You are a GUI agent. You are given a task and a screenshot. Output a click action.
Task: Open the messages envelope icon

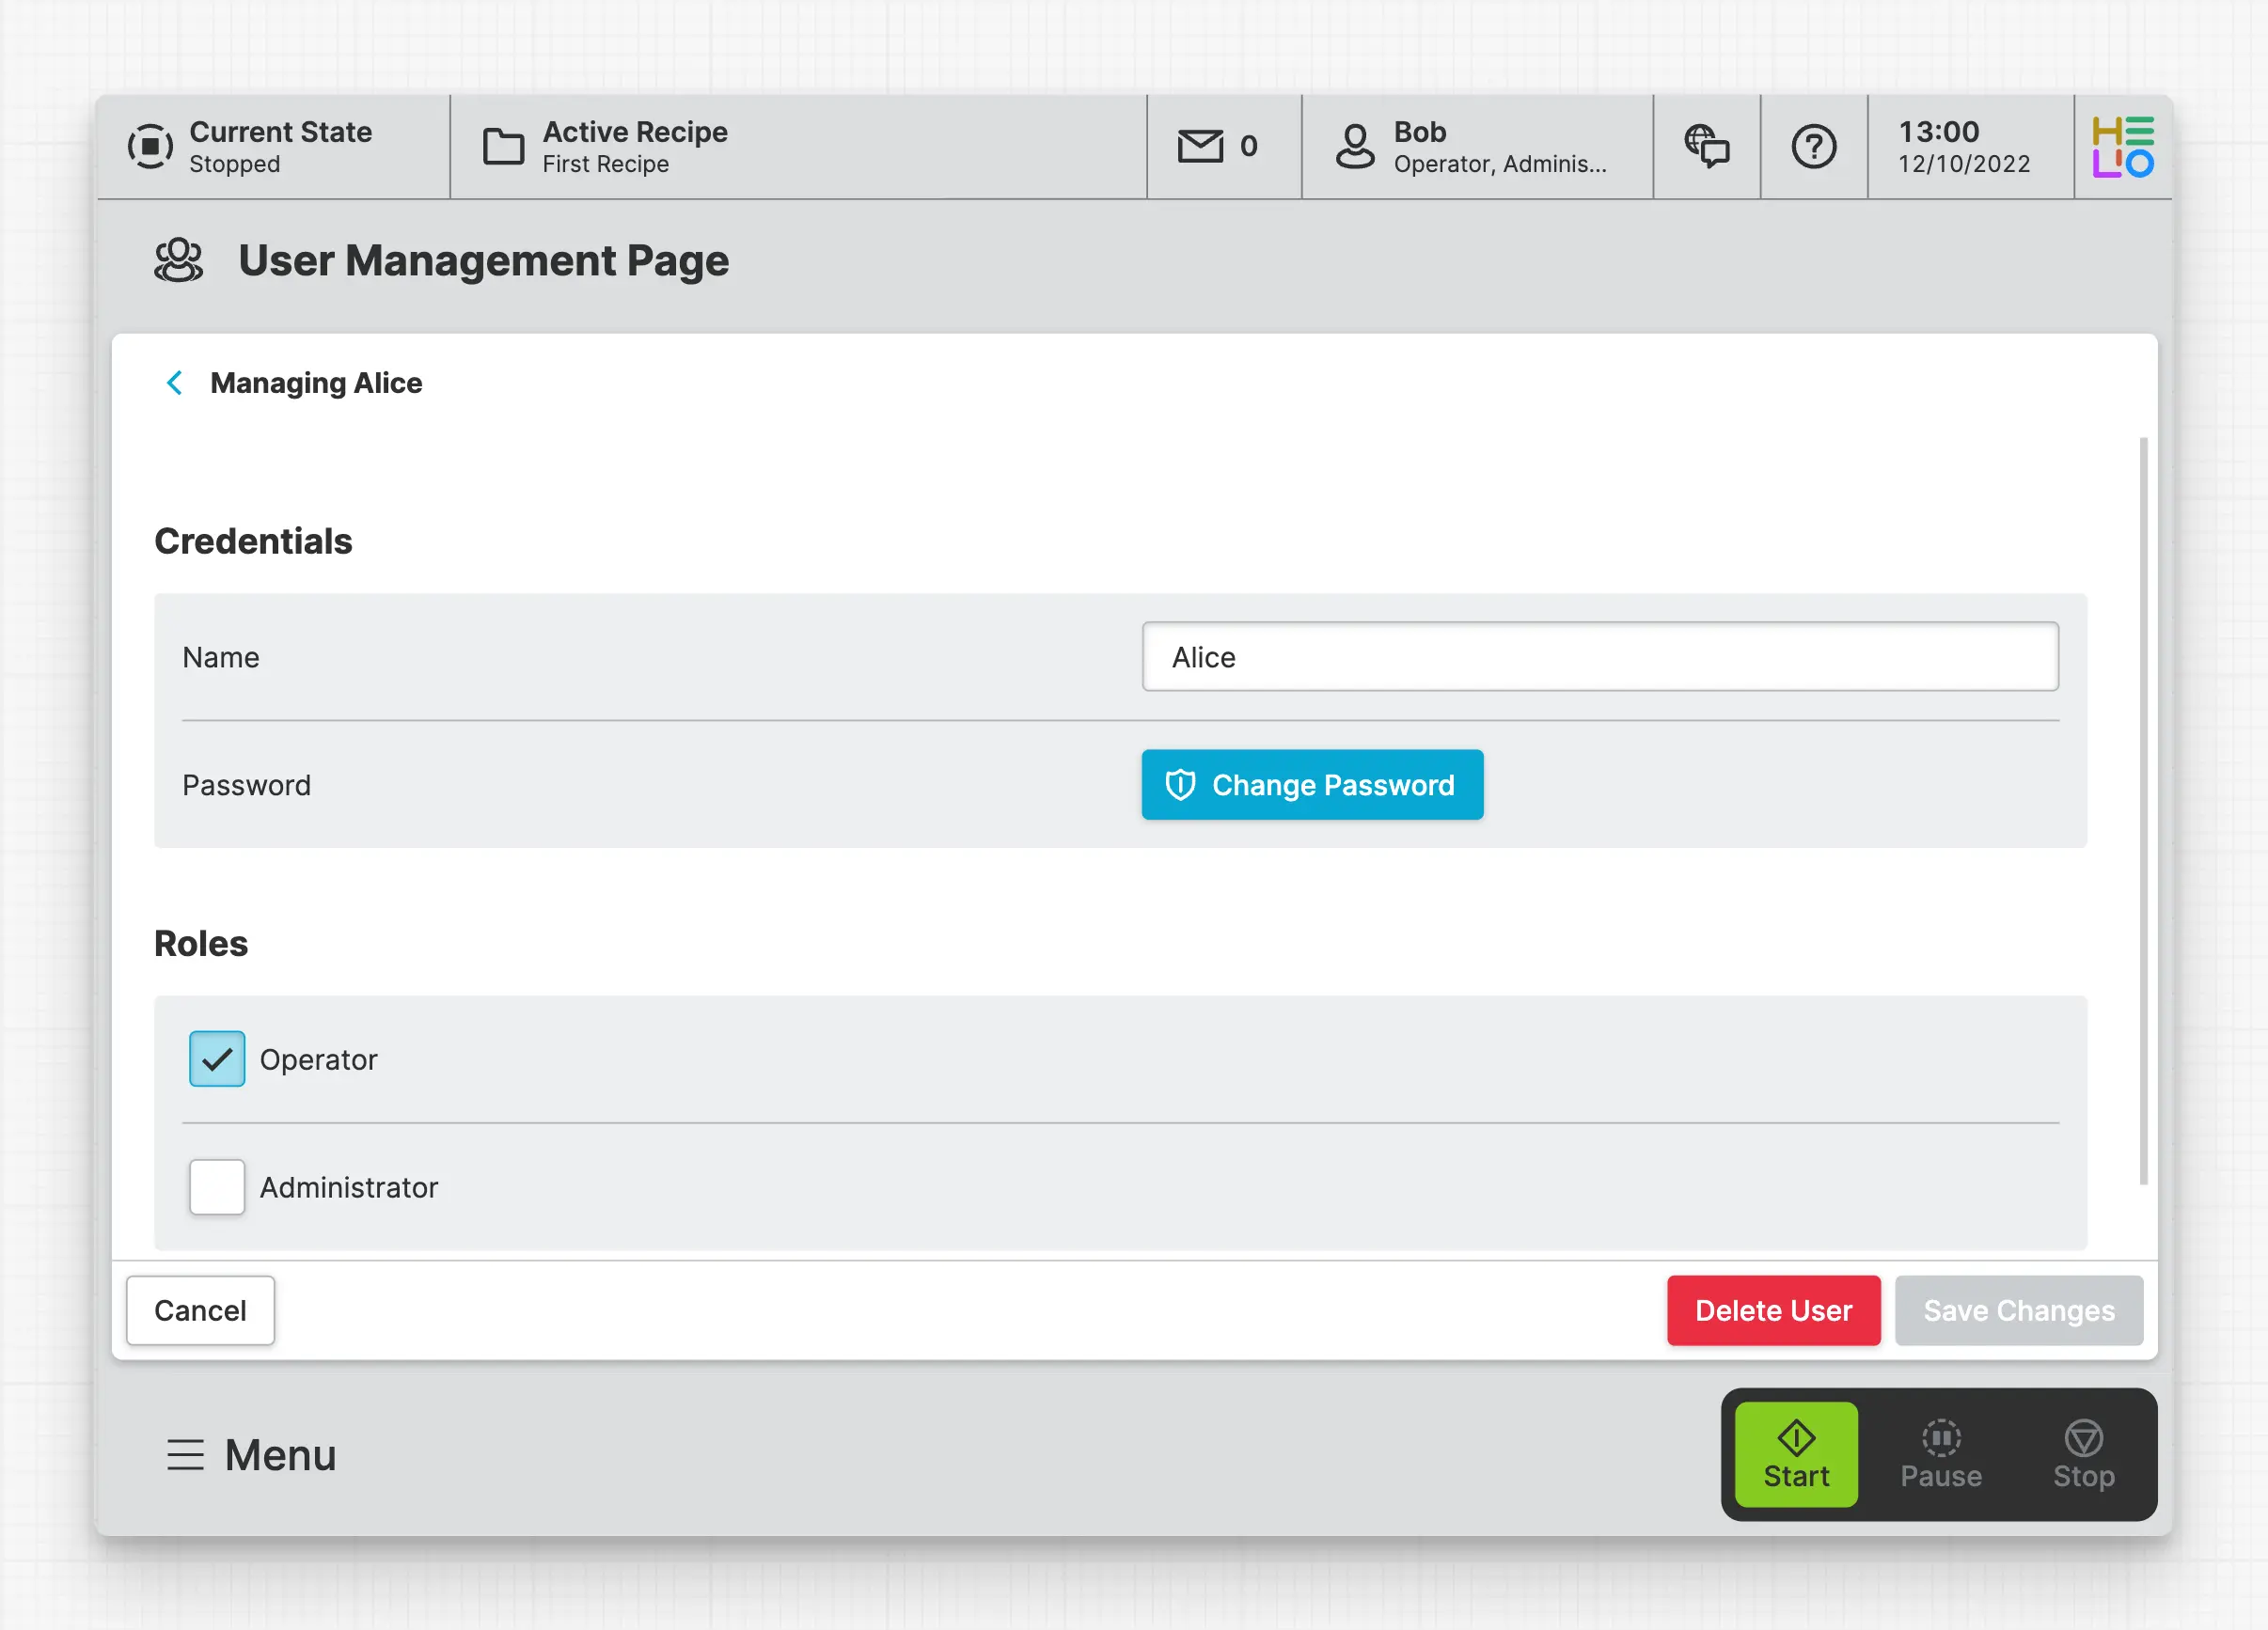[1200, 147]
